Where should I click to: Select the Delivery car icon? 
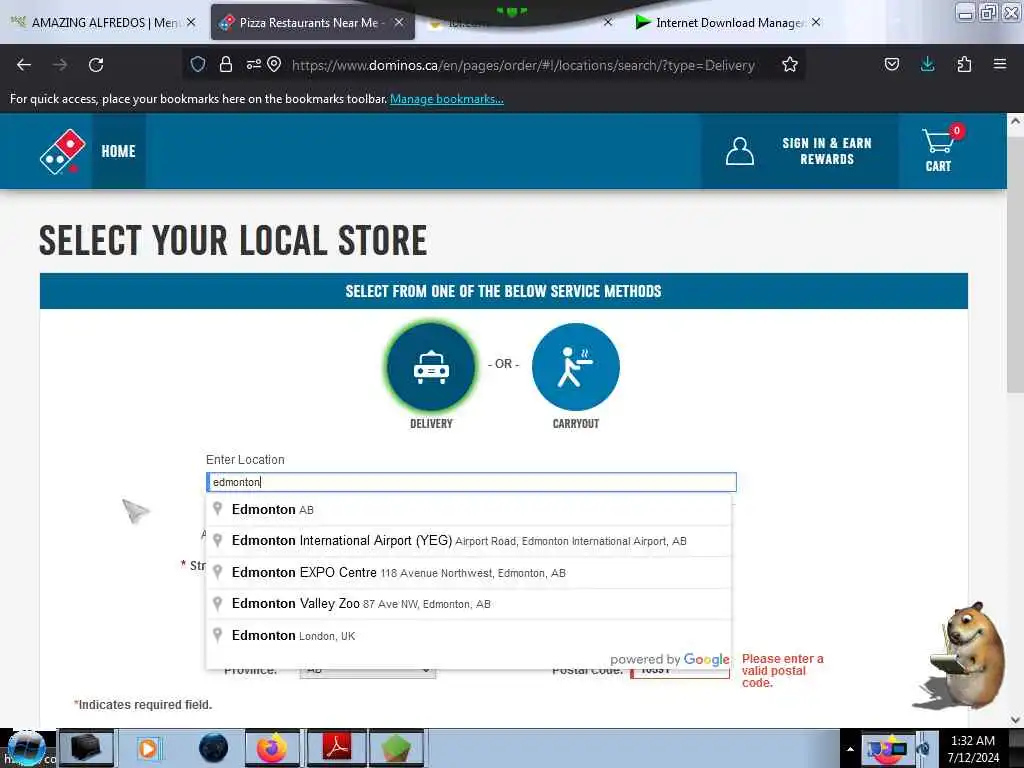(431, 367)
